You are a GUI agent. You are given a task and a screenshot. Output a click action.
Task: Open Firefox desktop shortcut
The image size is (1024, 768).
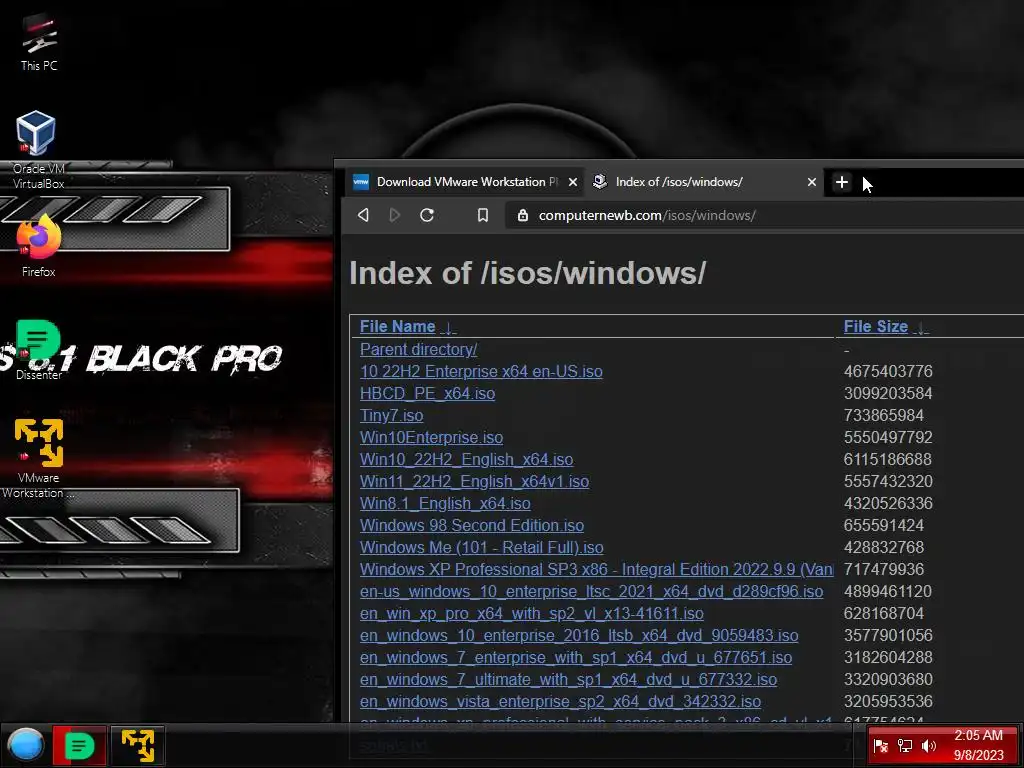pyautogui.click(x=39, y=246)
